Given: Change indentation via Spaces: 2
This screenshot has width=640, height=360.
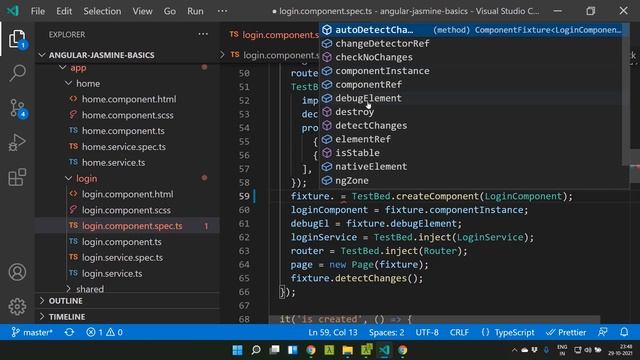Looking at the screenshot, I should coord(387,332).
